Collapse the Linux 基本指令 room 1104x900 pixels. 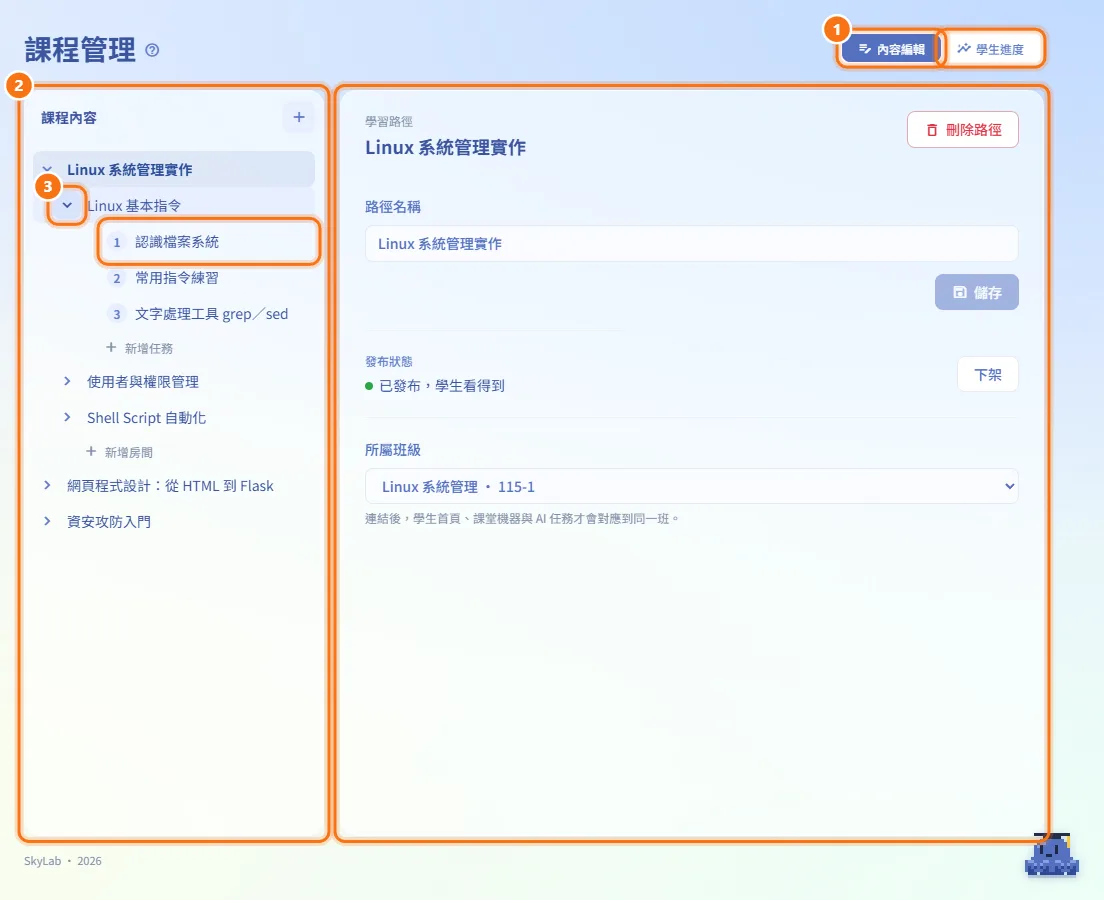click(x=67, y=205)
